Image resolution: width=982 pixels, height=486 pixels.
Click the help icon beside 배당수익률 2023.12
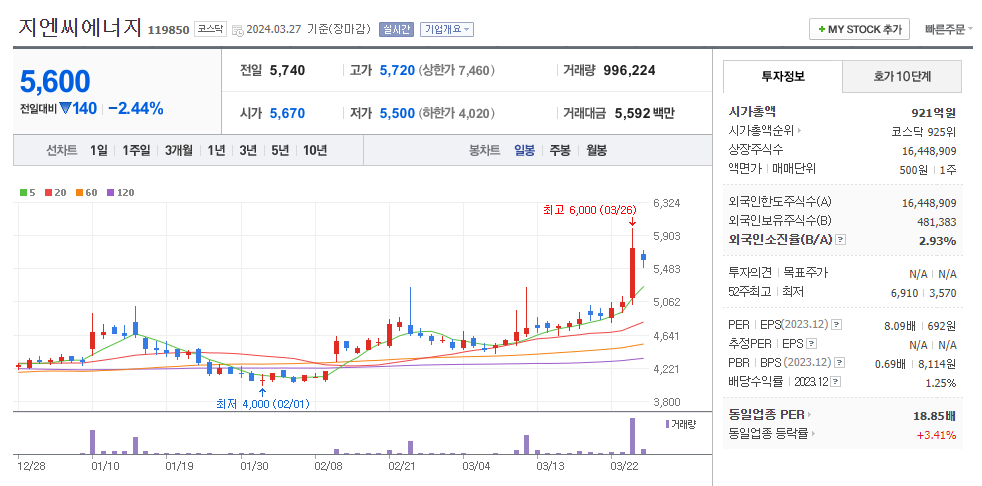click(x=835, y=381)
